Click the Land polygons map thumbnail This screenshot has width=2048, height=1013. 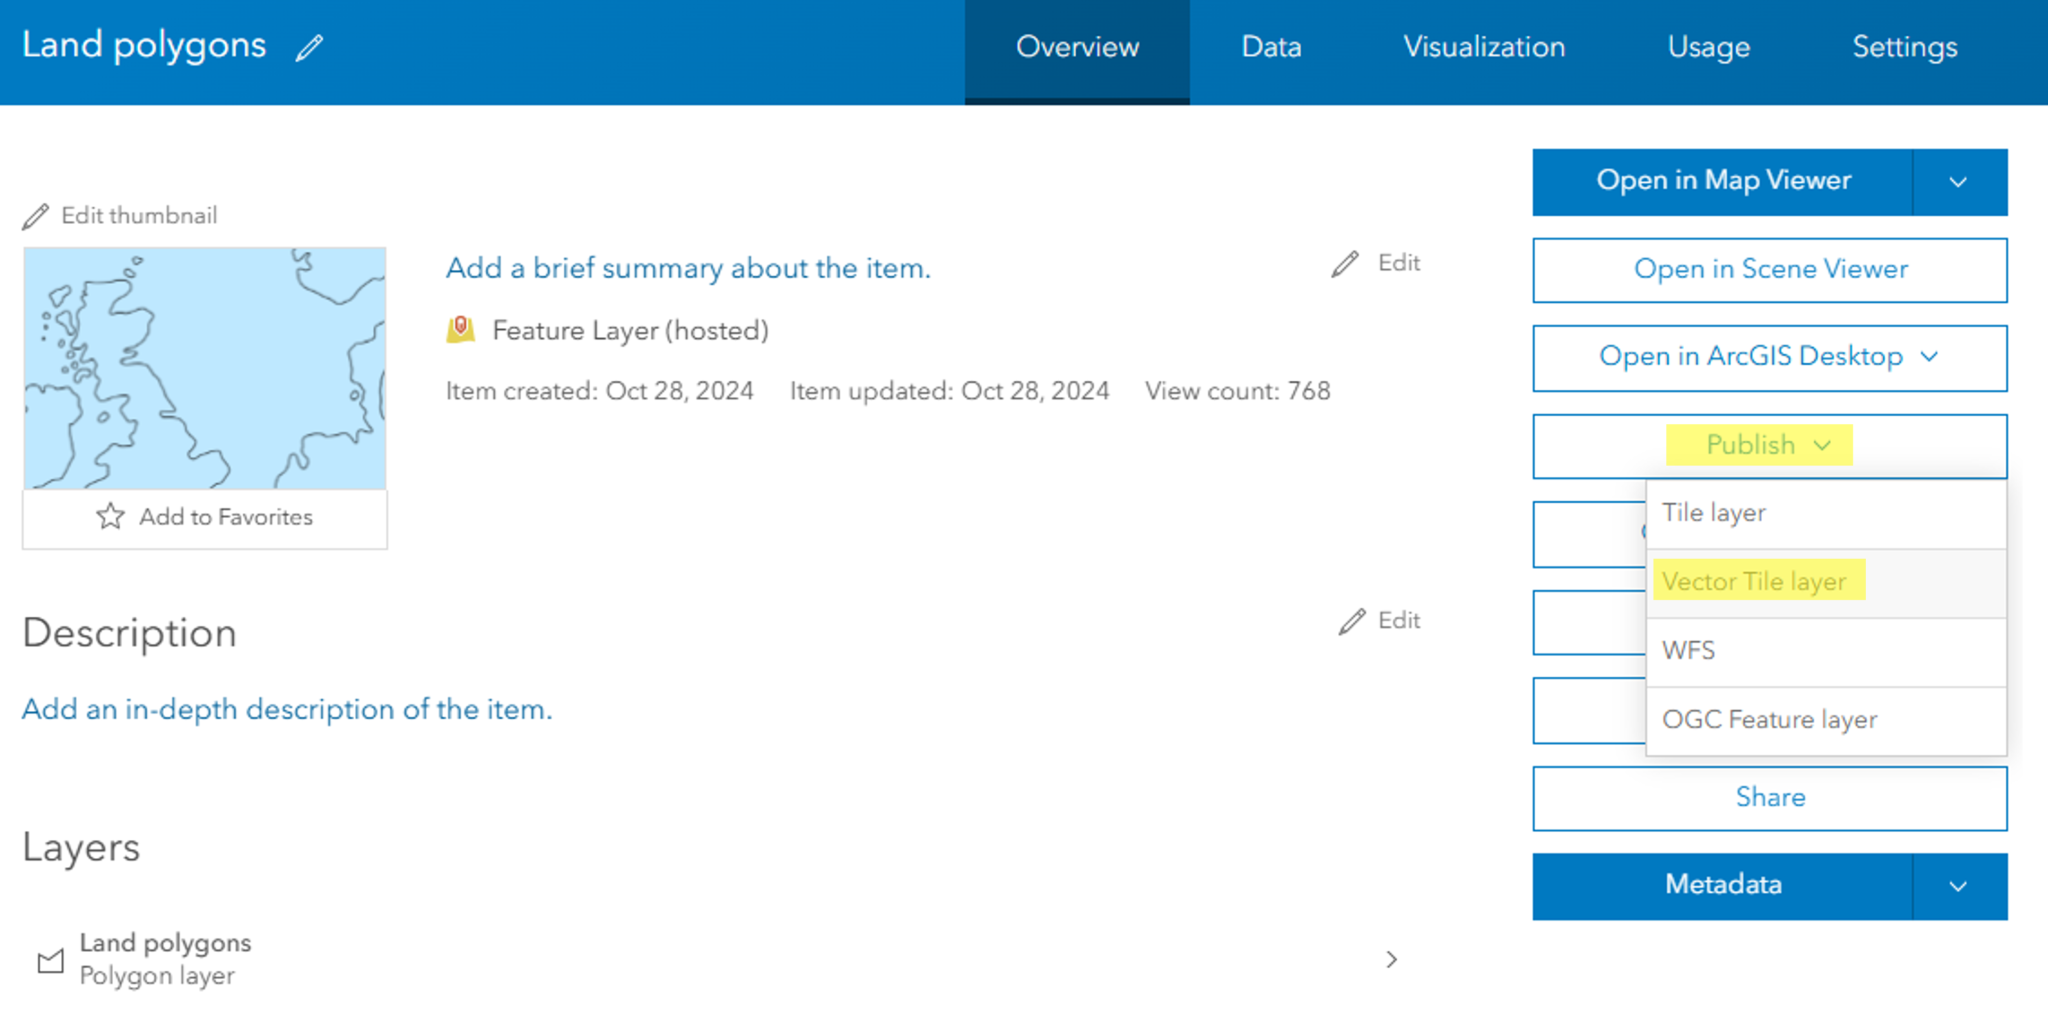pos(204,367)
